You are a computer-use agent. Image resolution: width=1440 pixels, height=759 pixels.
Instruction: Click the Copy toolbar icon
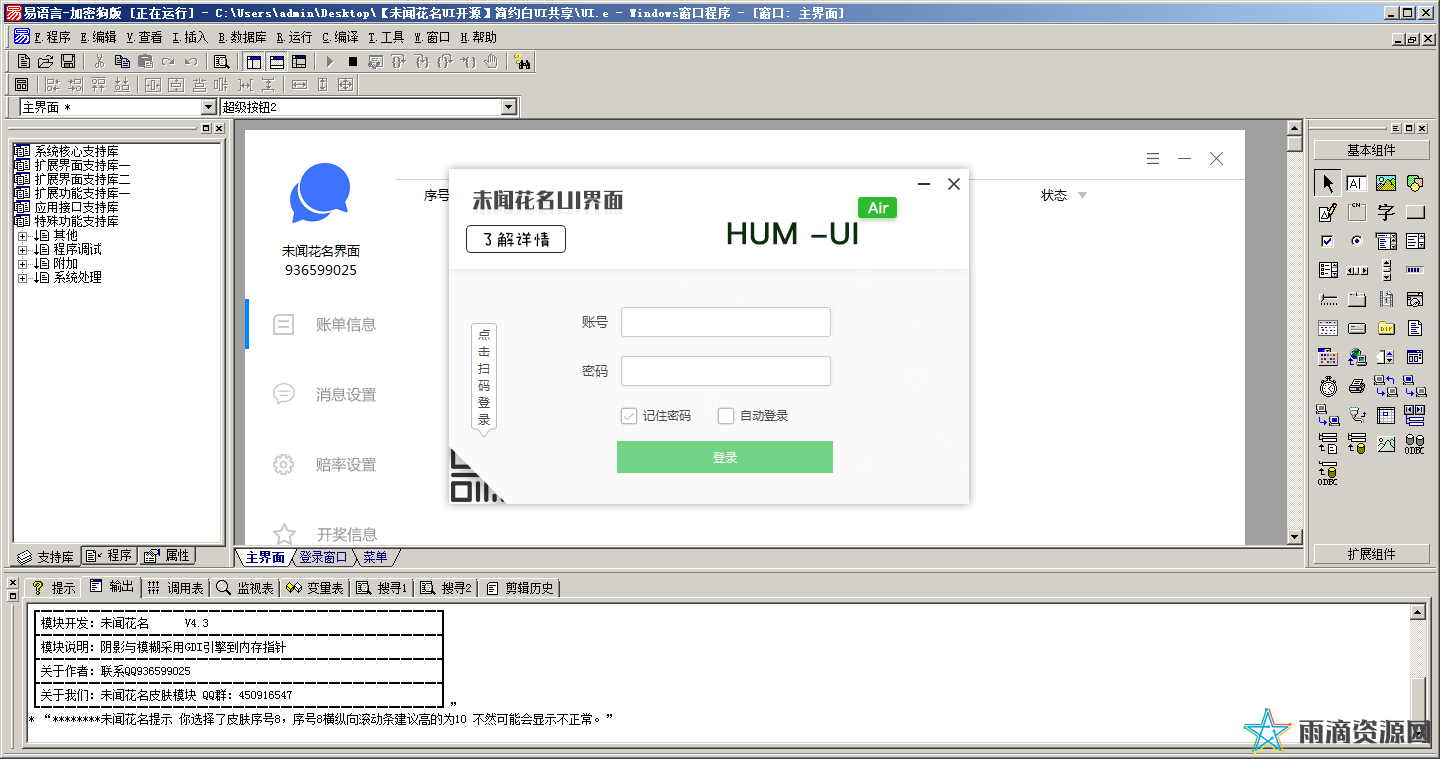122,61
